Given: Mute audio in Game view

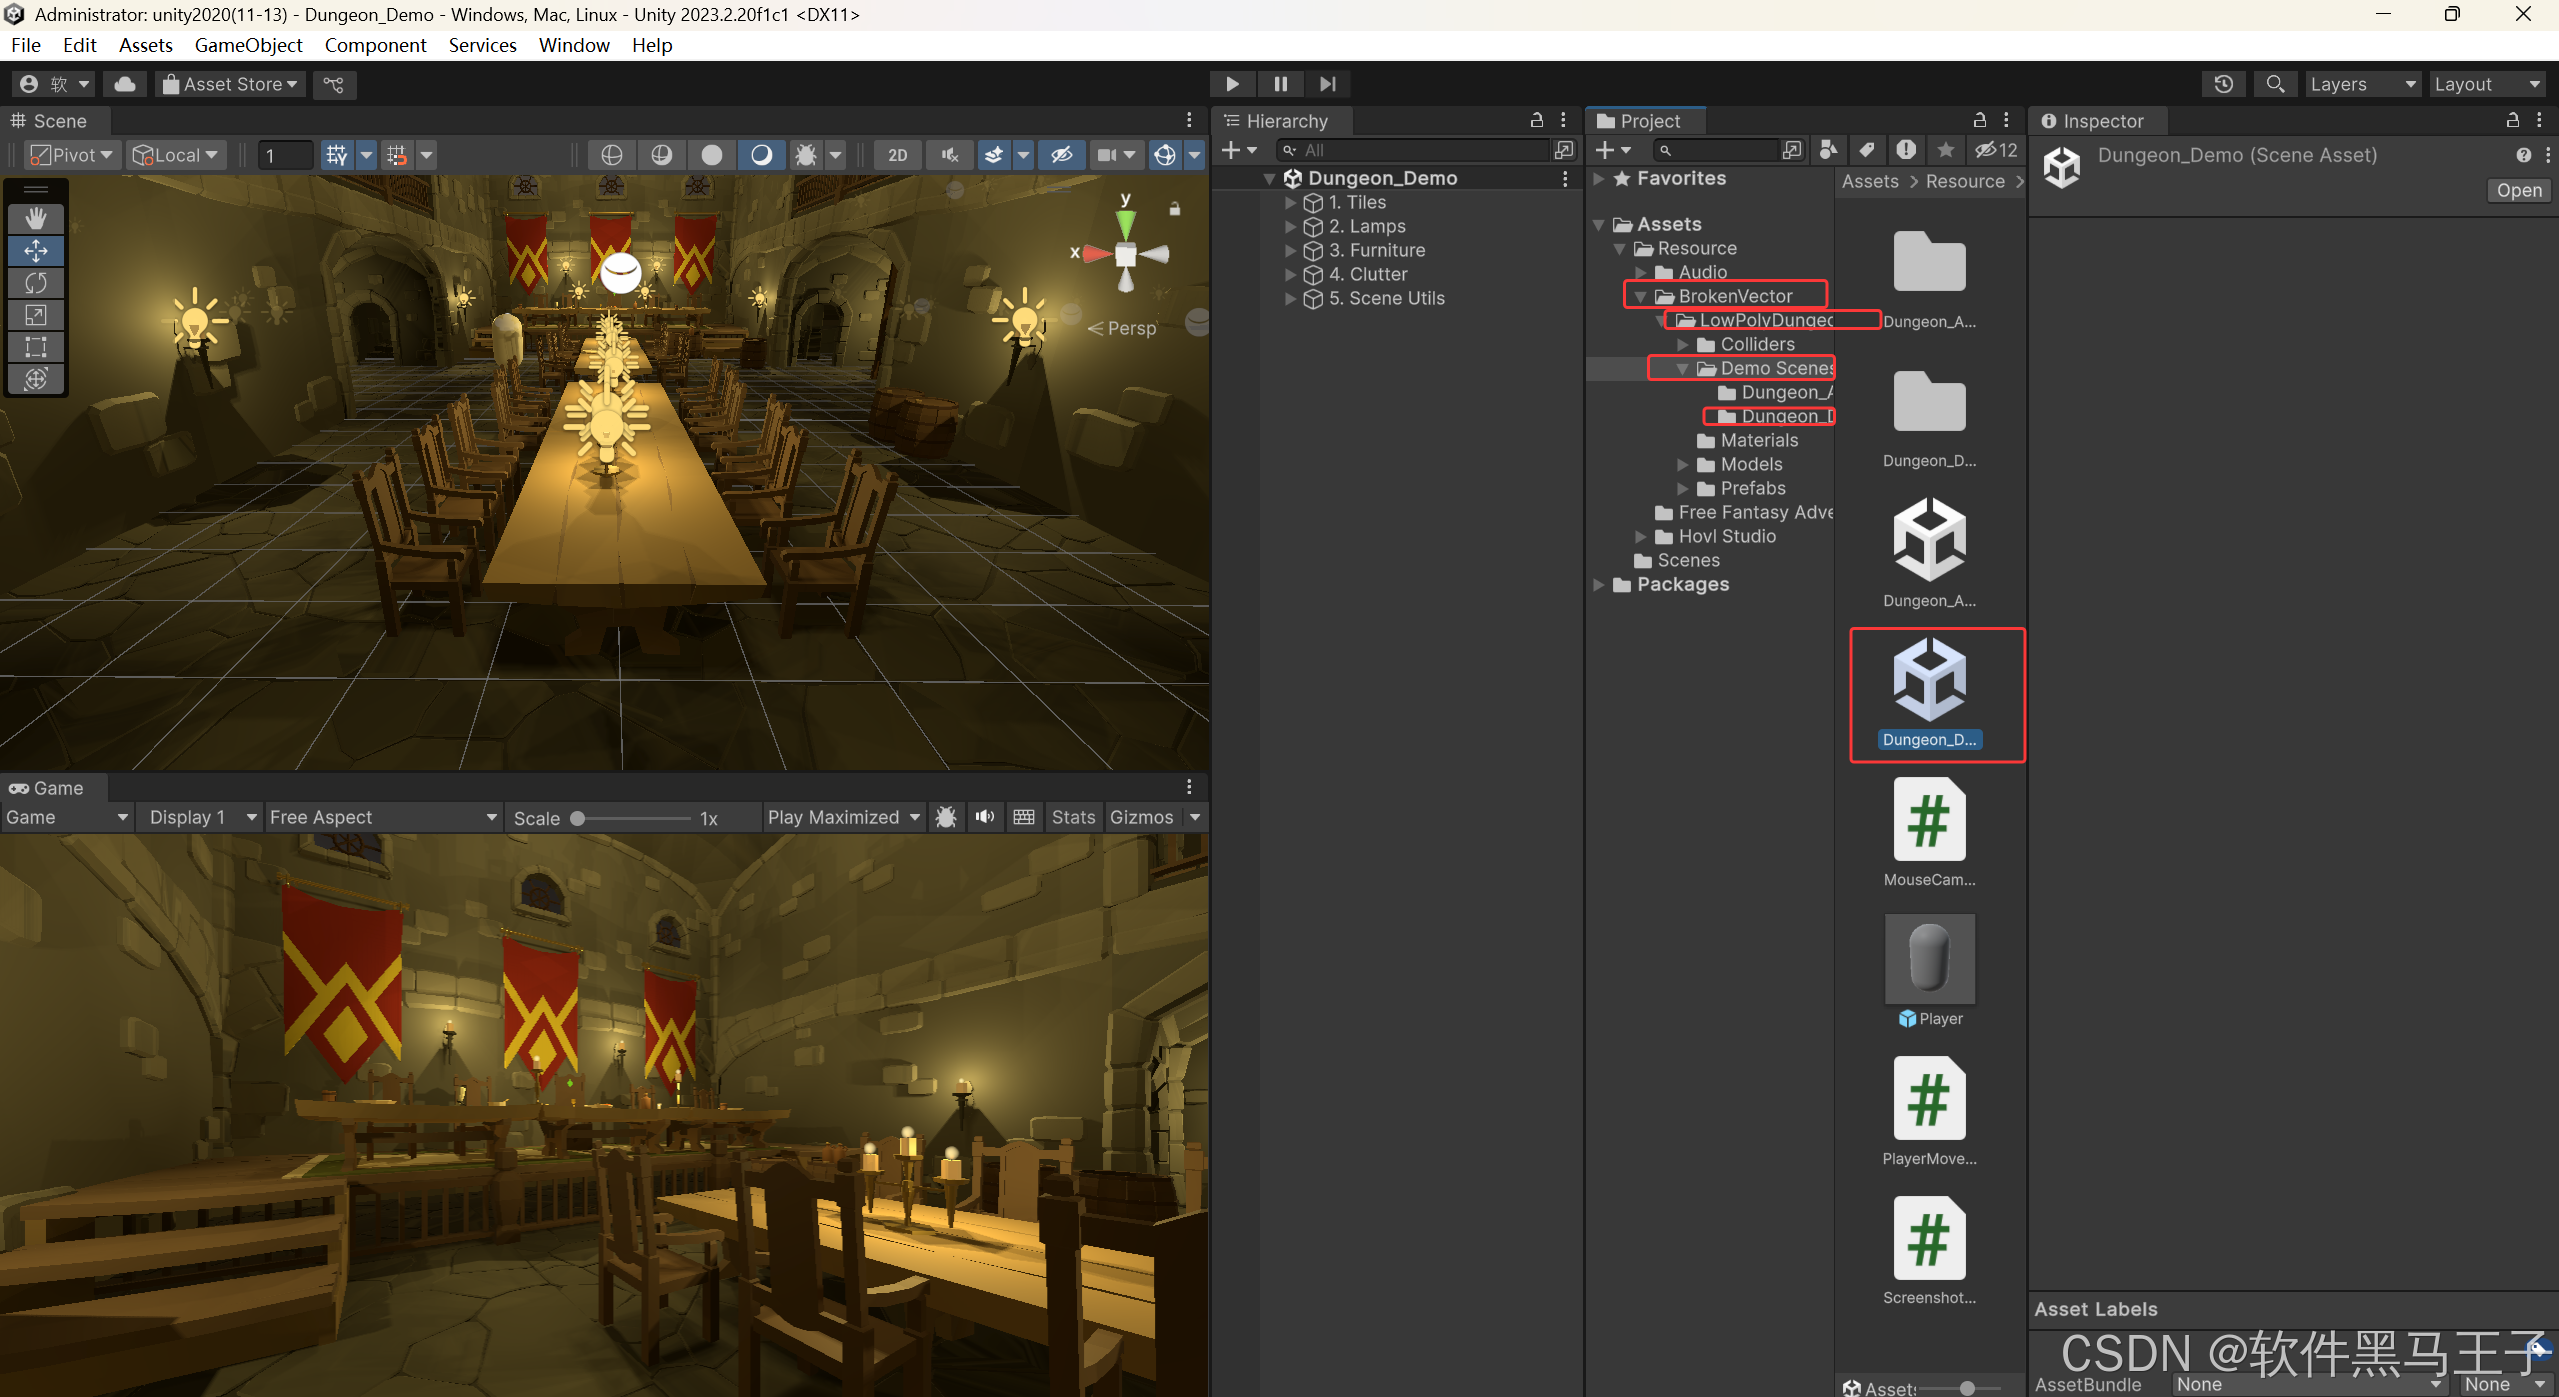Looking at the screenshot, I should pyautogui.click(x=985, y=817).
